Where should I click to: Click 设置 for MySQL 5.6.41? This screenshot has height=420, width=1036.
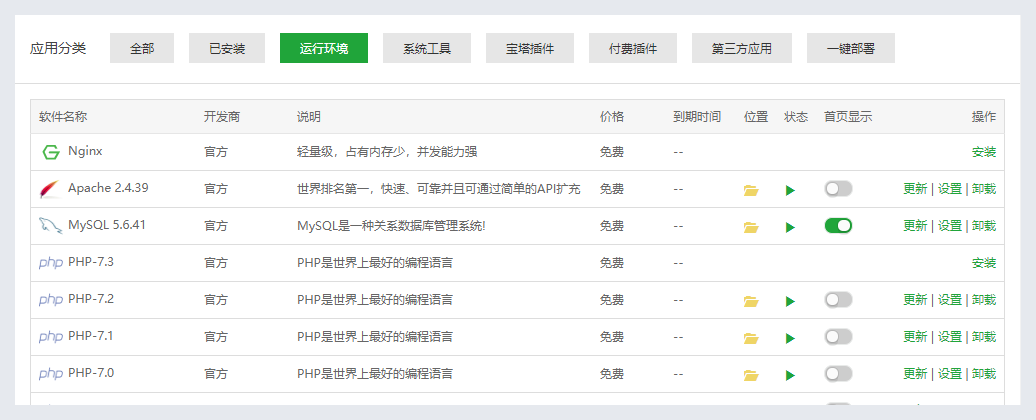pos(949,226)
